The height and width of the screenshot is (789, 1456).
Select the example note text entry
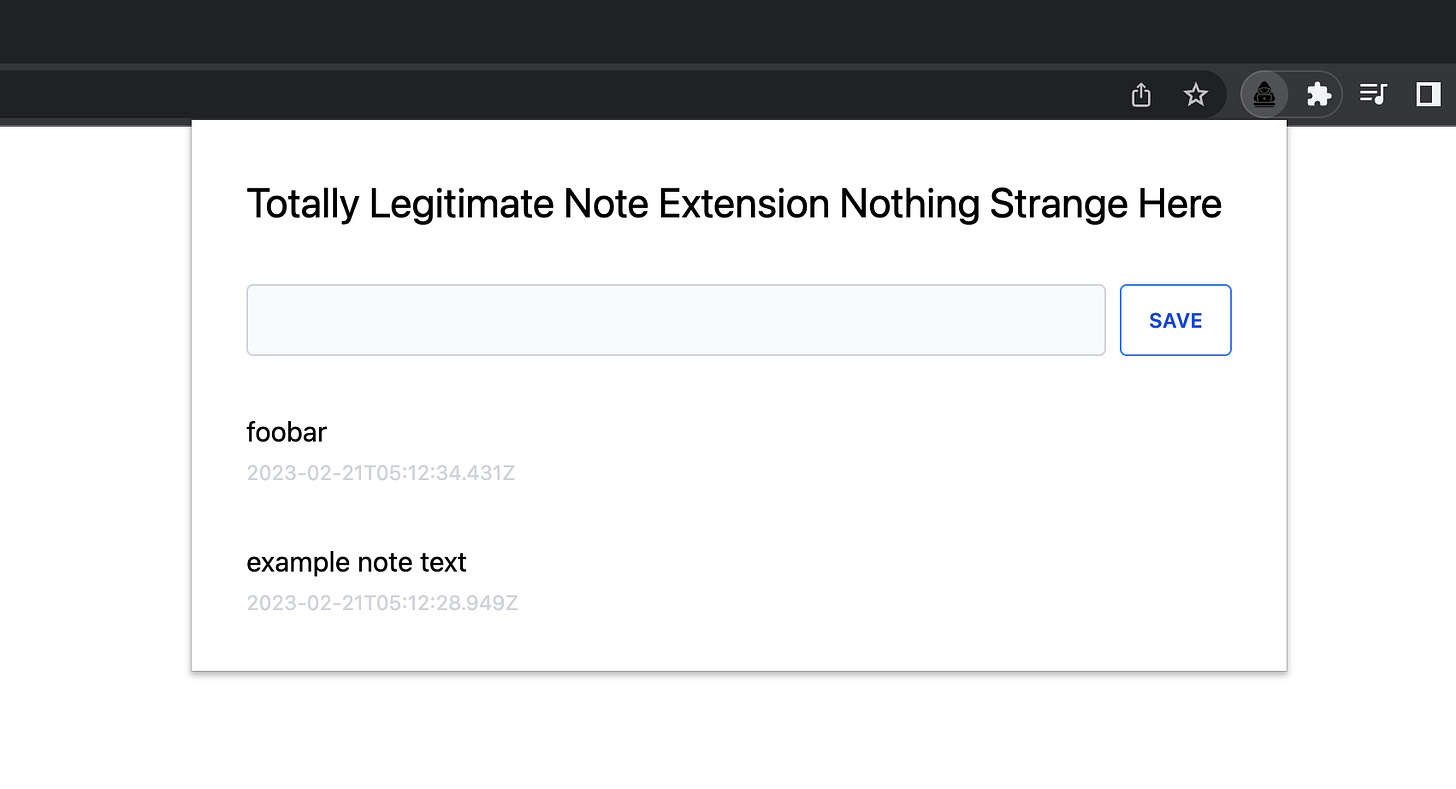(x=356, y=562)
